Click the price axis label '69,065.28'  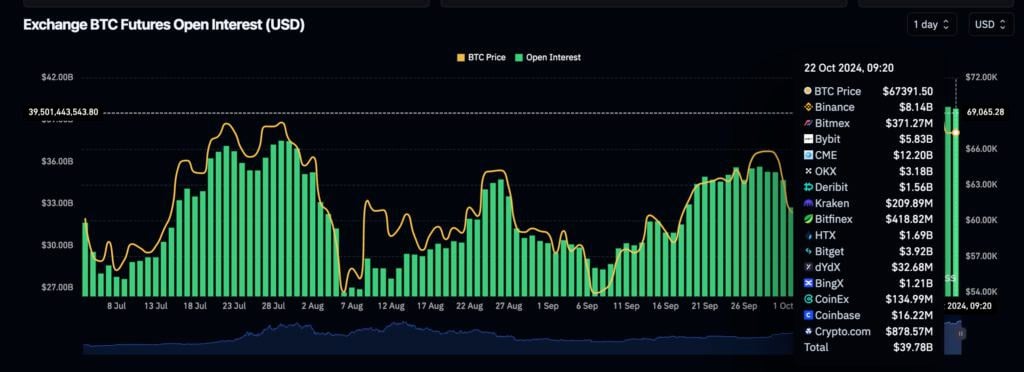click(x=985, y=112)
